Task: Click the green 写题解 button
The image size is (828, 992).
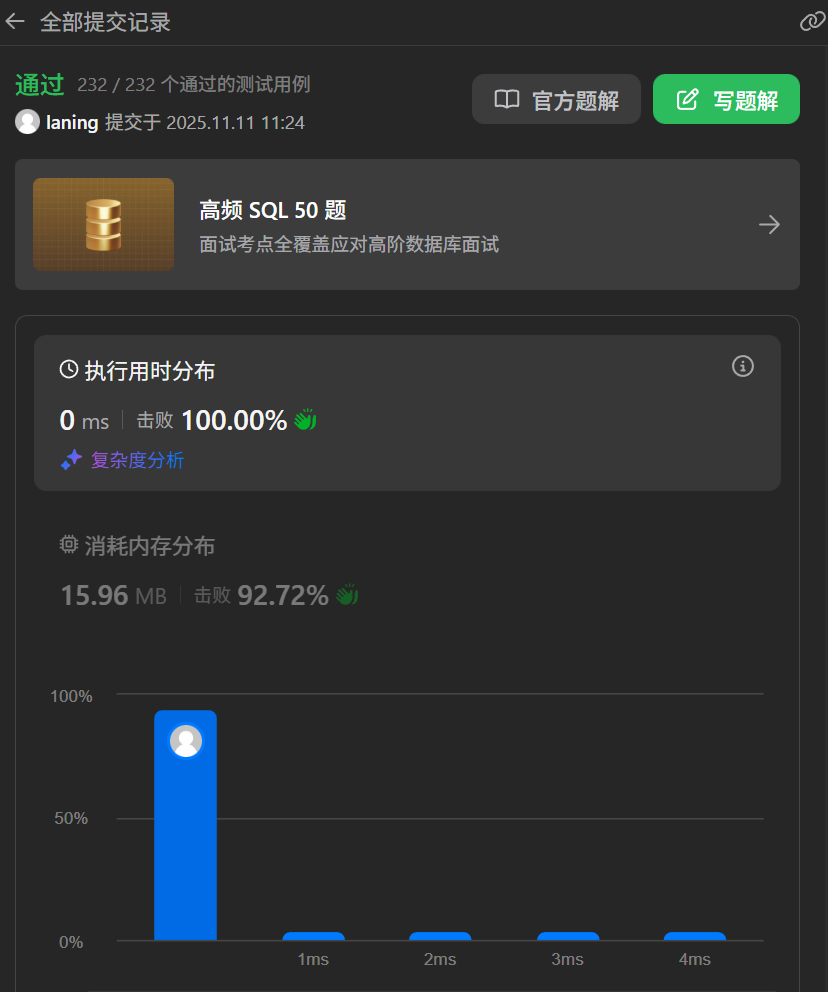Action: pos(726,99)
